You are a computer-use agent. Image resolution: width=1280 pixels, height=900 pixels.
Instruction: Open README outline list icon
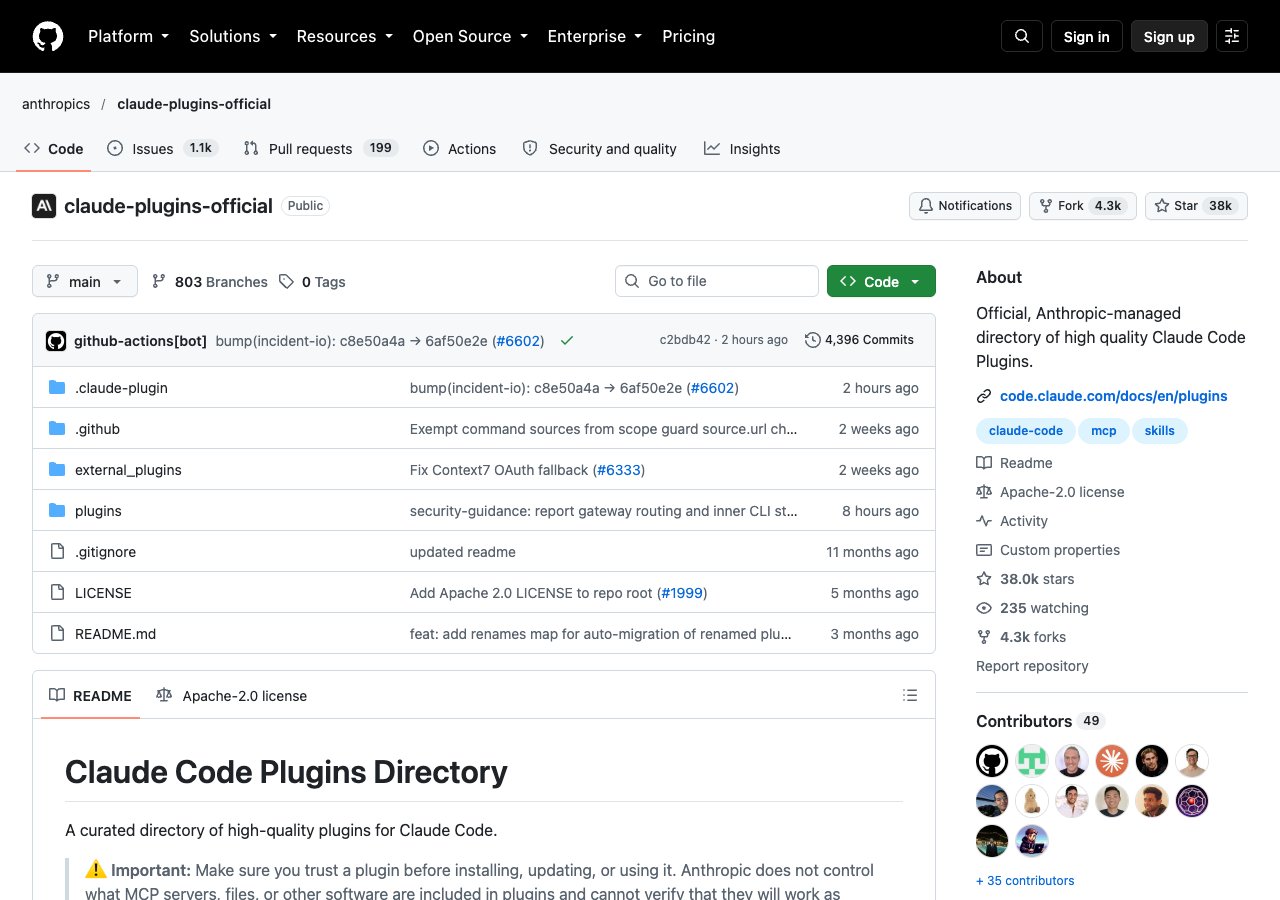coord(910,695)
